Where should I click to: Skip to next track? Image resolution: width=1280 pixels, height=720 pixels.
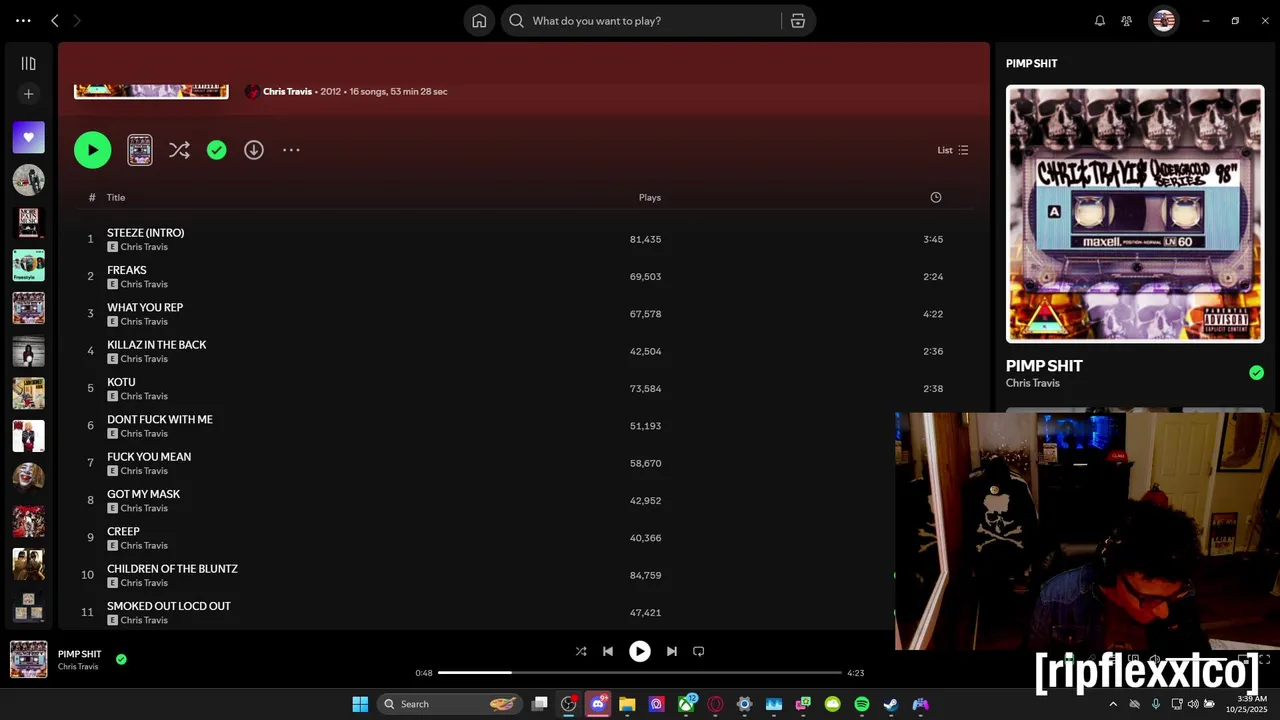tap(672, 651)
